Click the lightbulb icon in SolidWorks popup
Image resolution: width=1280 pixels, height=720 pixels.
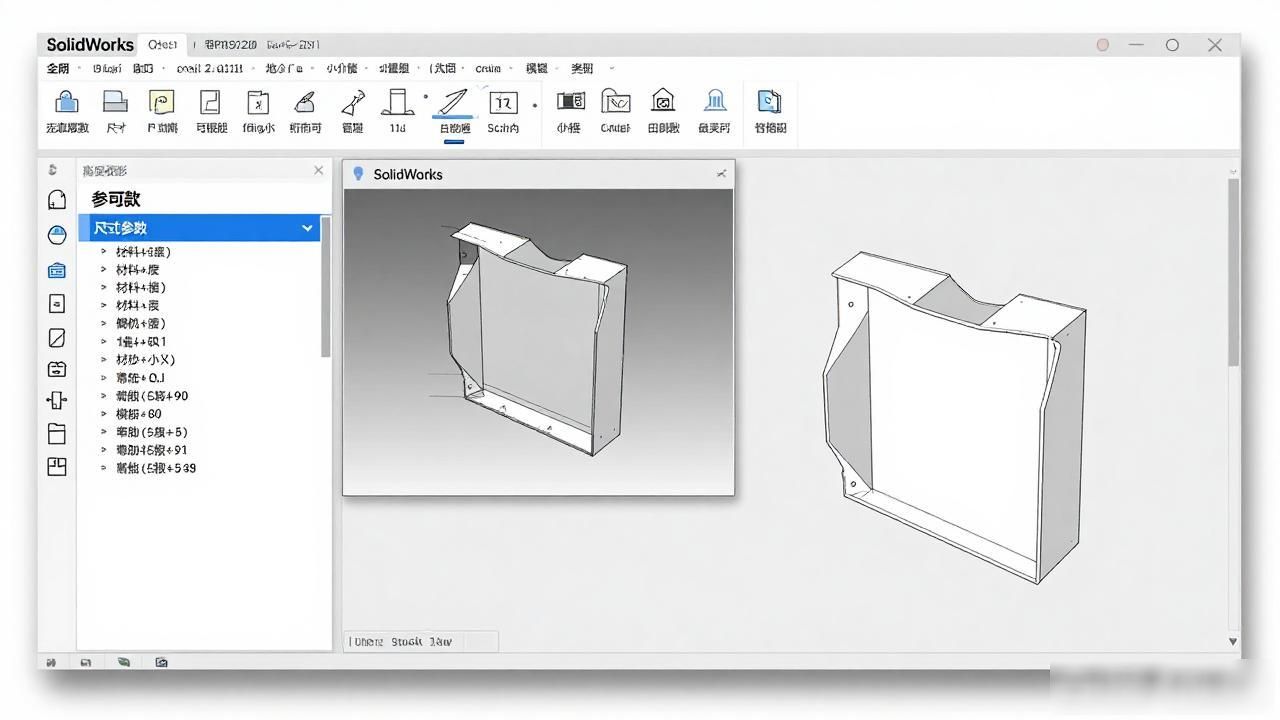pyautogui.click(x=359, y=174)
